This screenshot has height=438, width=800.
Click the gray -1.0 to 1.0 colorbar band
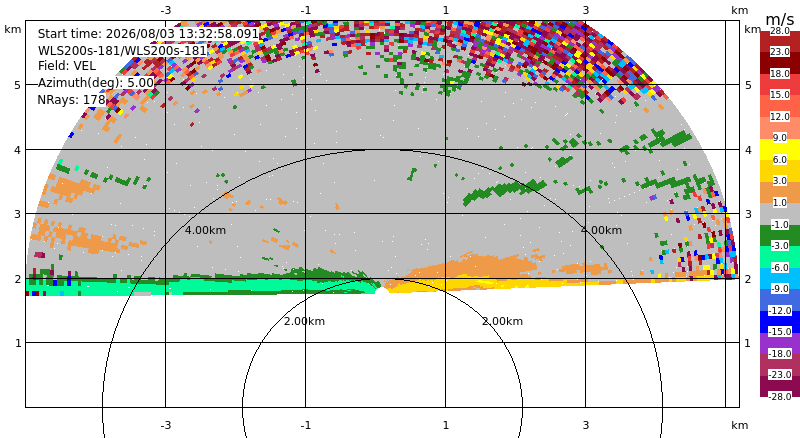pos(780,213)
